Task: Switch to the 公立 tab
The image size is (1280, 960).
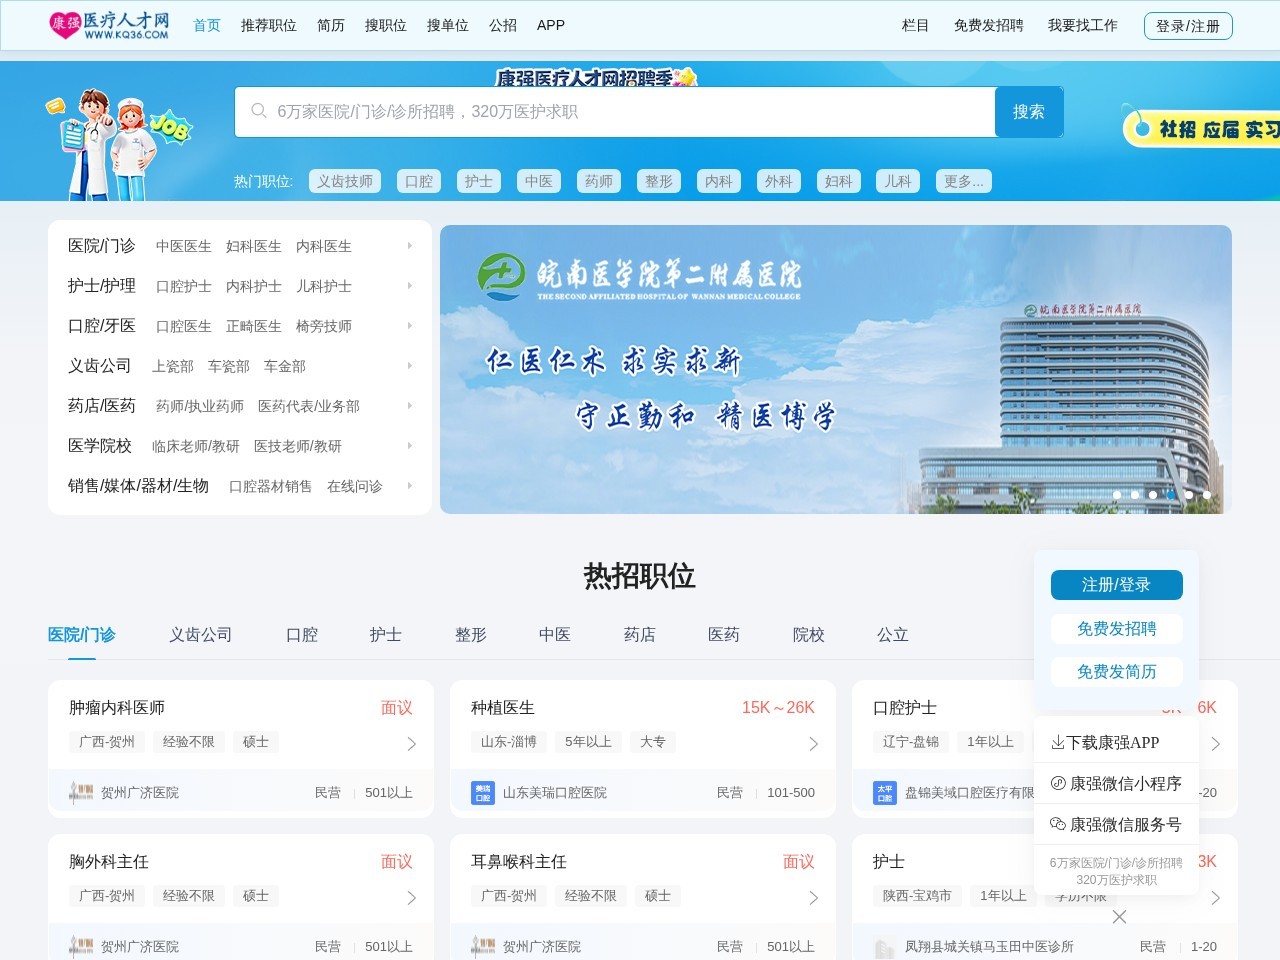Action: coord(891,634)
